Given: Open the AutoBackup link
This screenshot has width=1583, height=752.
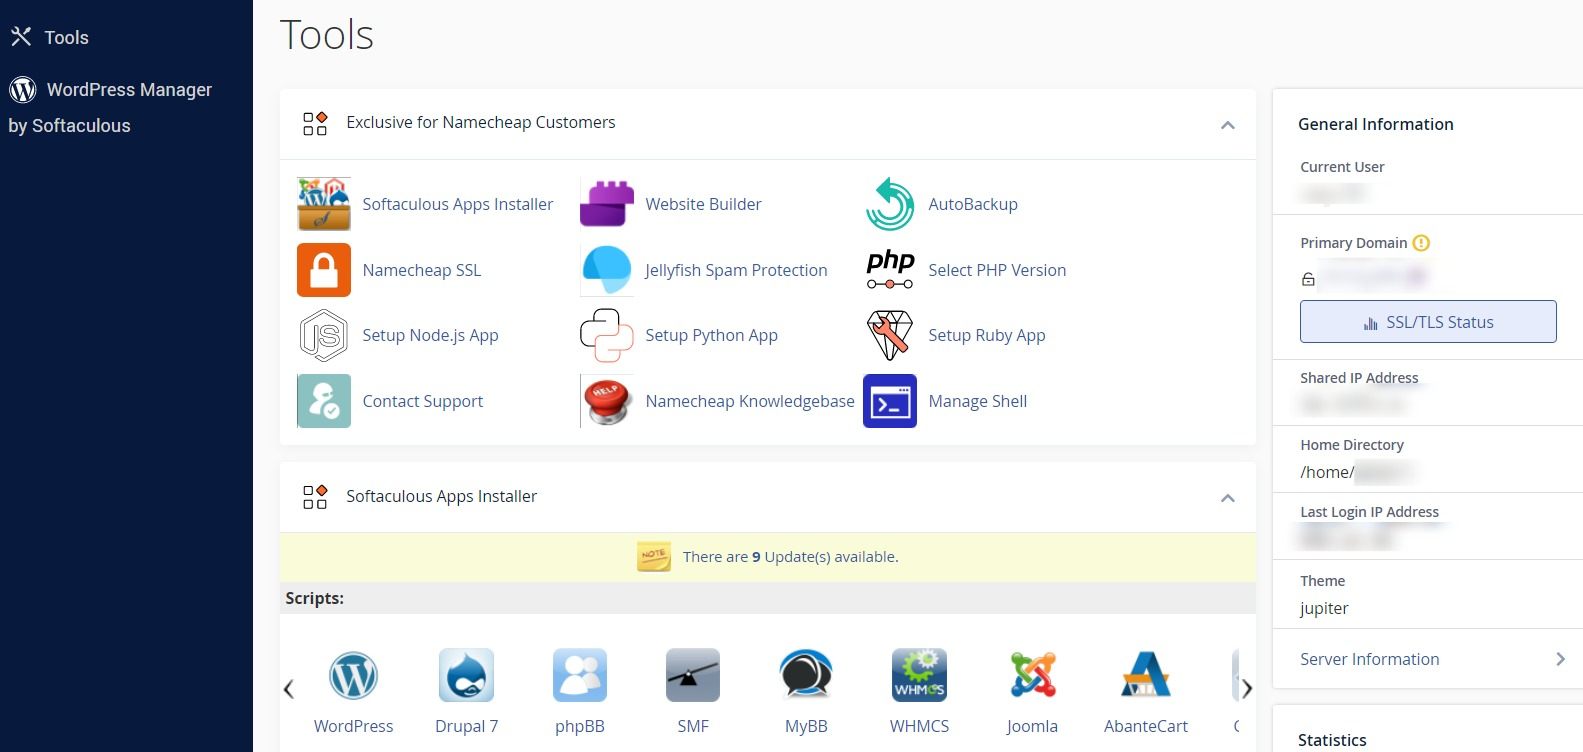Looking at the screenshot, I should [973, 204].
